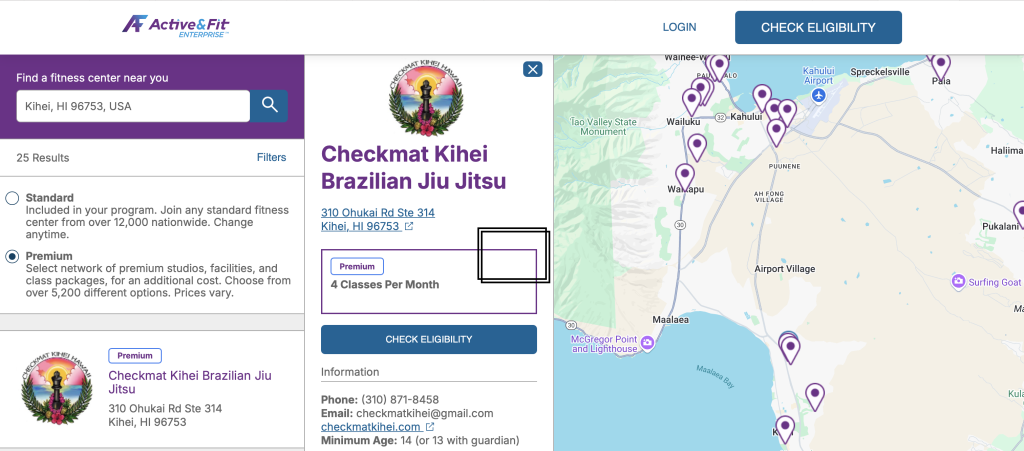This screenshot has height=451, width=1024.
Task: Click purple map pin near Waikapu
Action: (685, 174)
